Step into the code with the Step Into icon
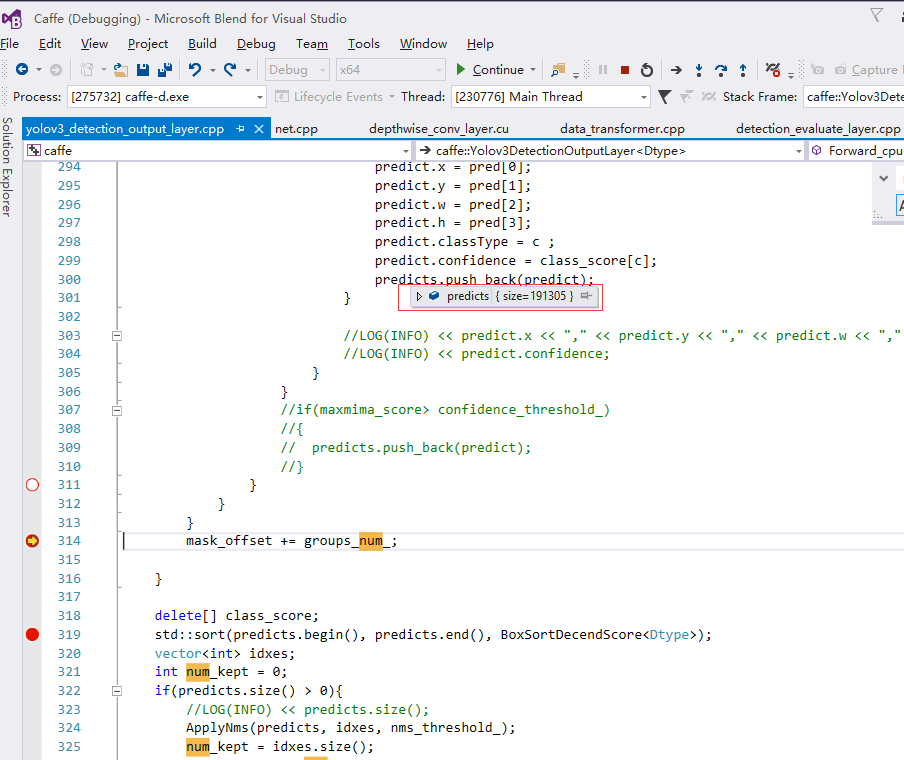This screenshot has width=904, height=760. click(699, 70)
